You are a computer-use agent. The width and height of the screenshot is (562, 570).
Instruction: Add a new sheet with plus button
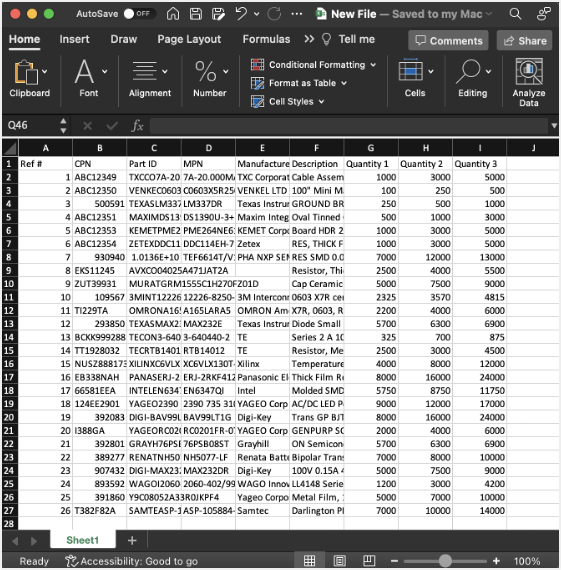click(132, 541)
